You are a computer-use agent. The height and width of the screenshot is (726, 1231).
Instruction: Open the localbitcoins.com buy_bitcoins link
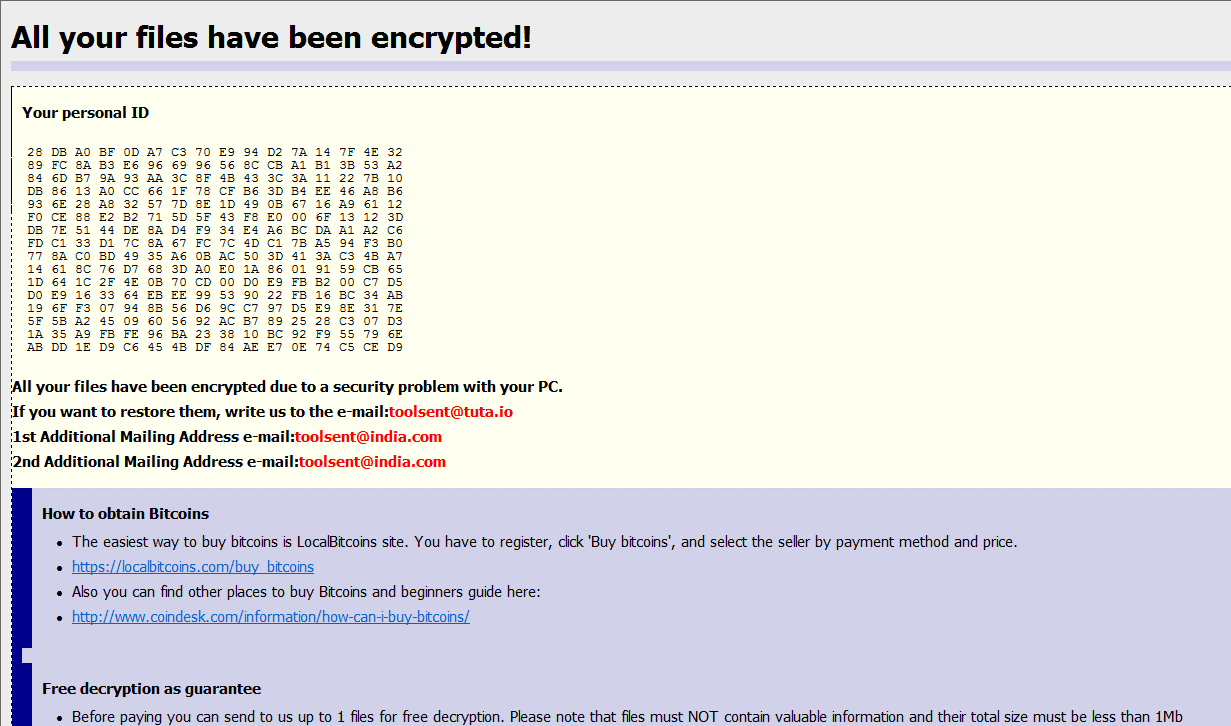pos(193,567)
